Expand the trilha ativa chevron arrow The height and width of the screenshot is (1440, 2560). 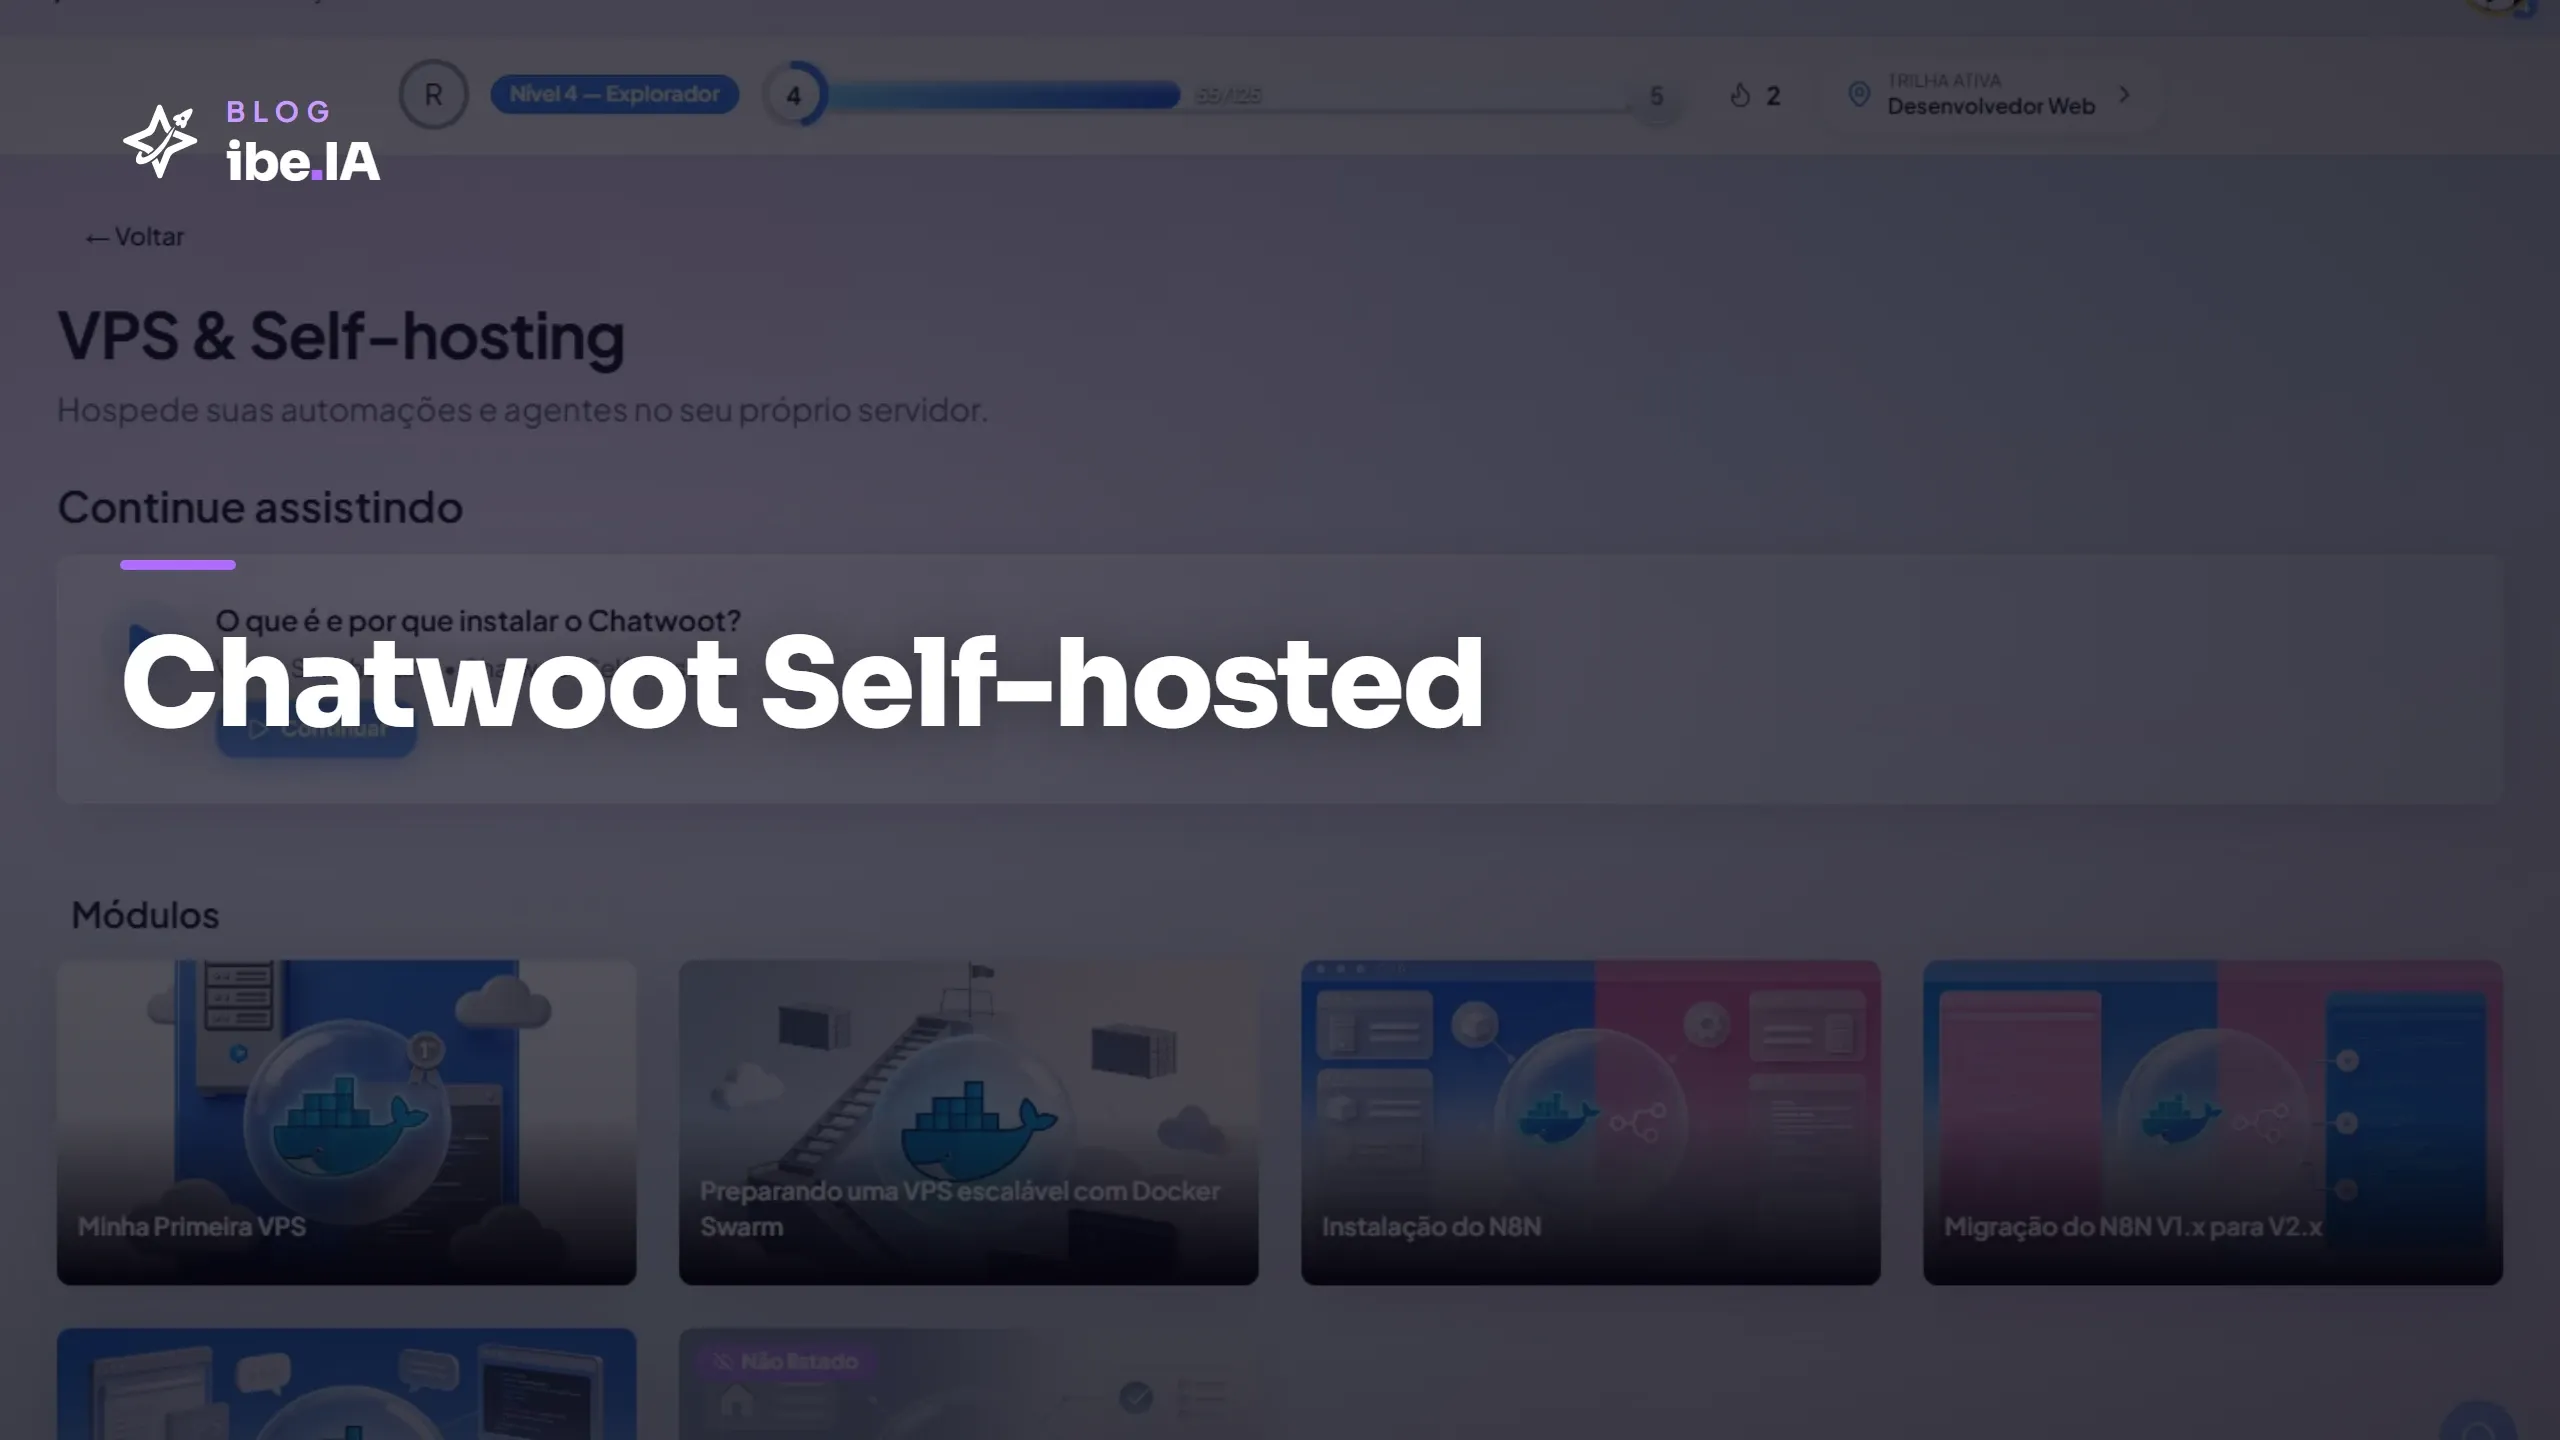pyautogui.click(x=2125, y=95)
